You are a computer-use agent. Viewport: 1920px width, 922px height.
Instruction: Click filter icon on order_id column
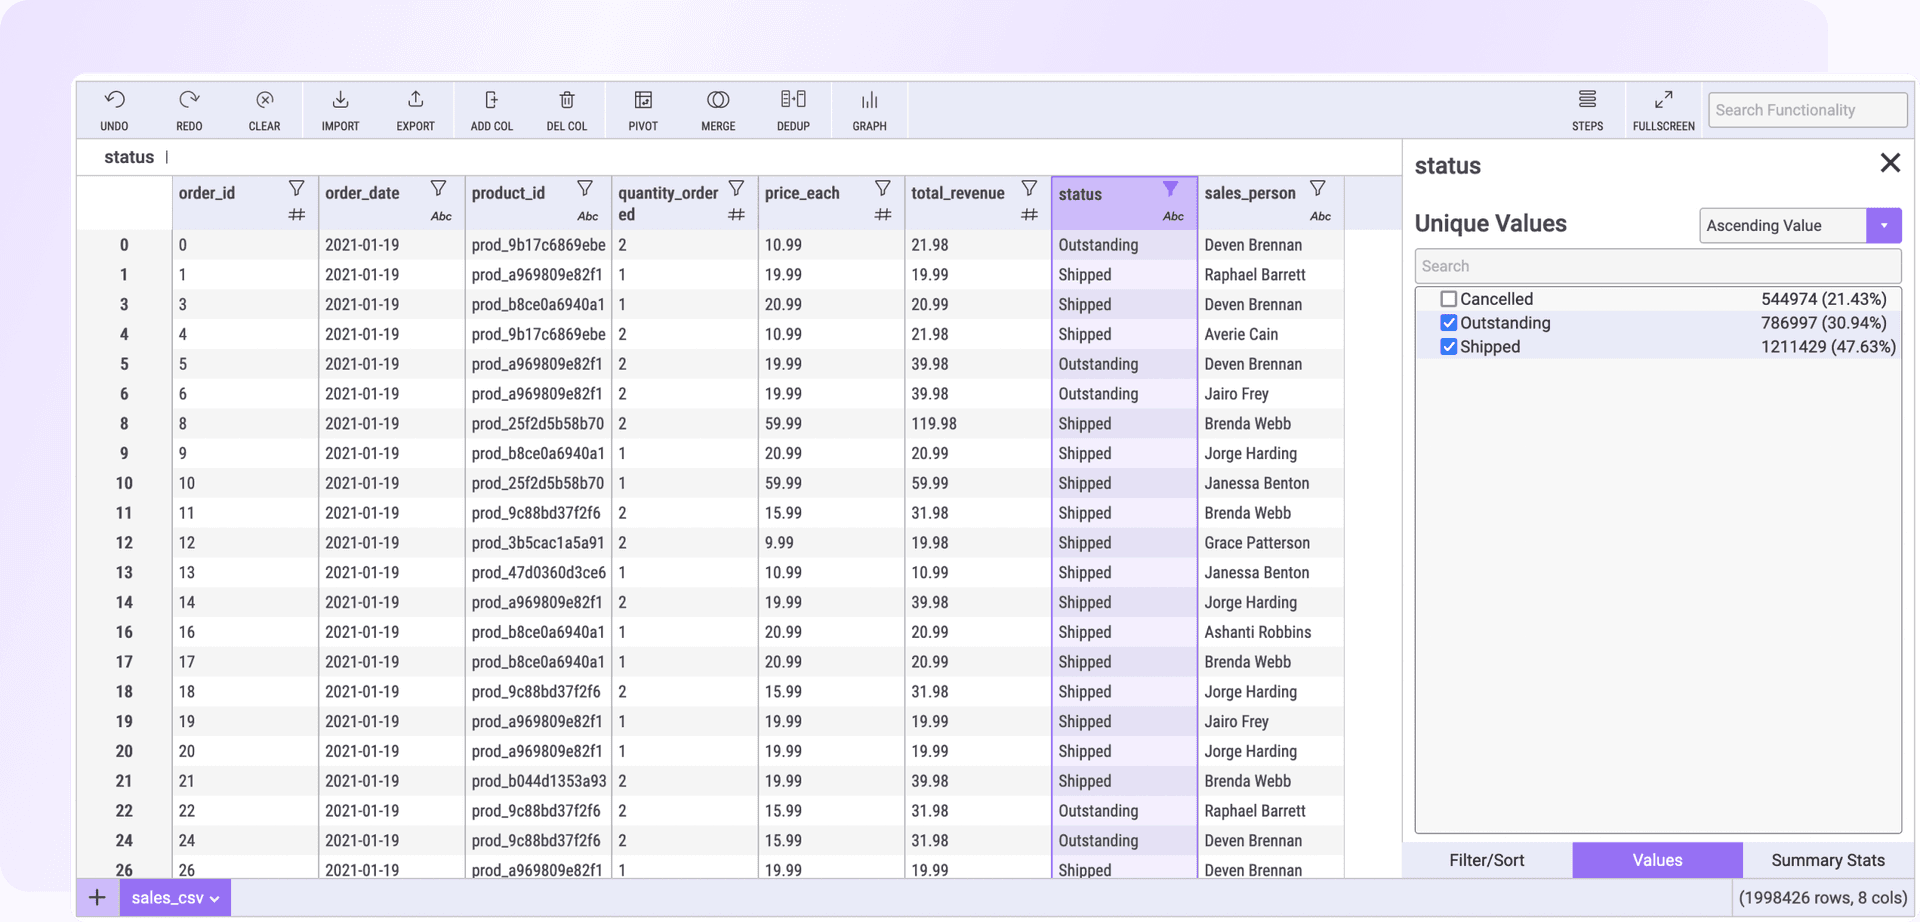click(296, 189)
